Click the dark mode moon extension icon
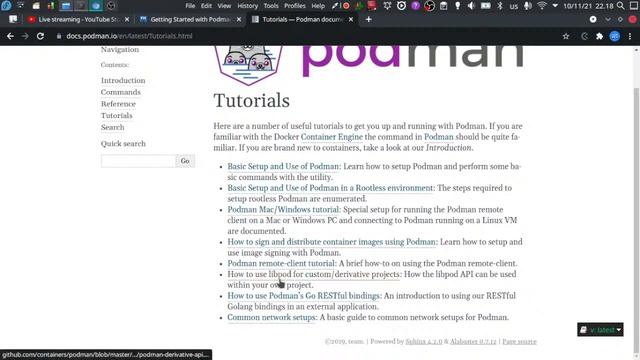This screenshot has height=360, width=640. 584,36
